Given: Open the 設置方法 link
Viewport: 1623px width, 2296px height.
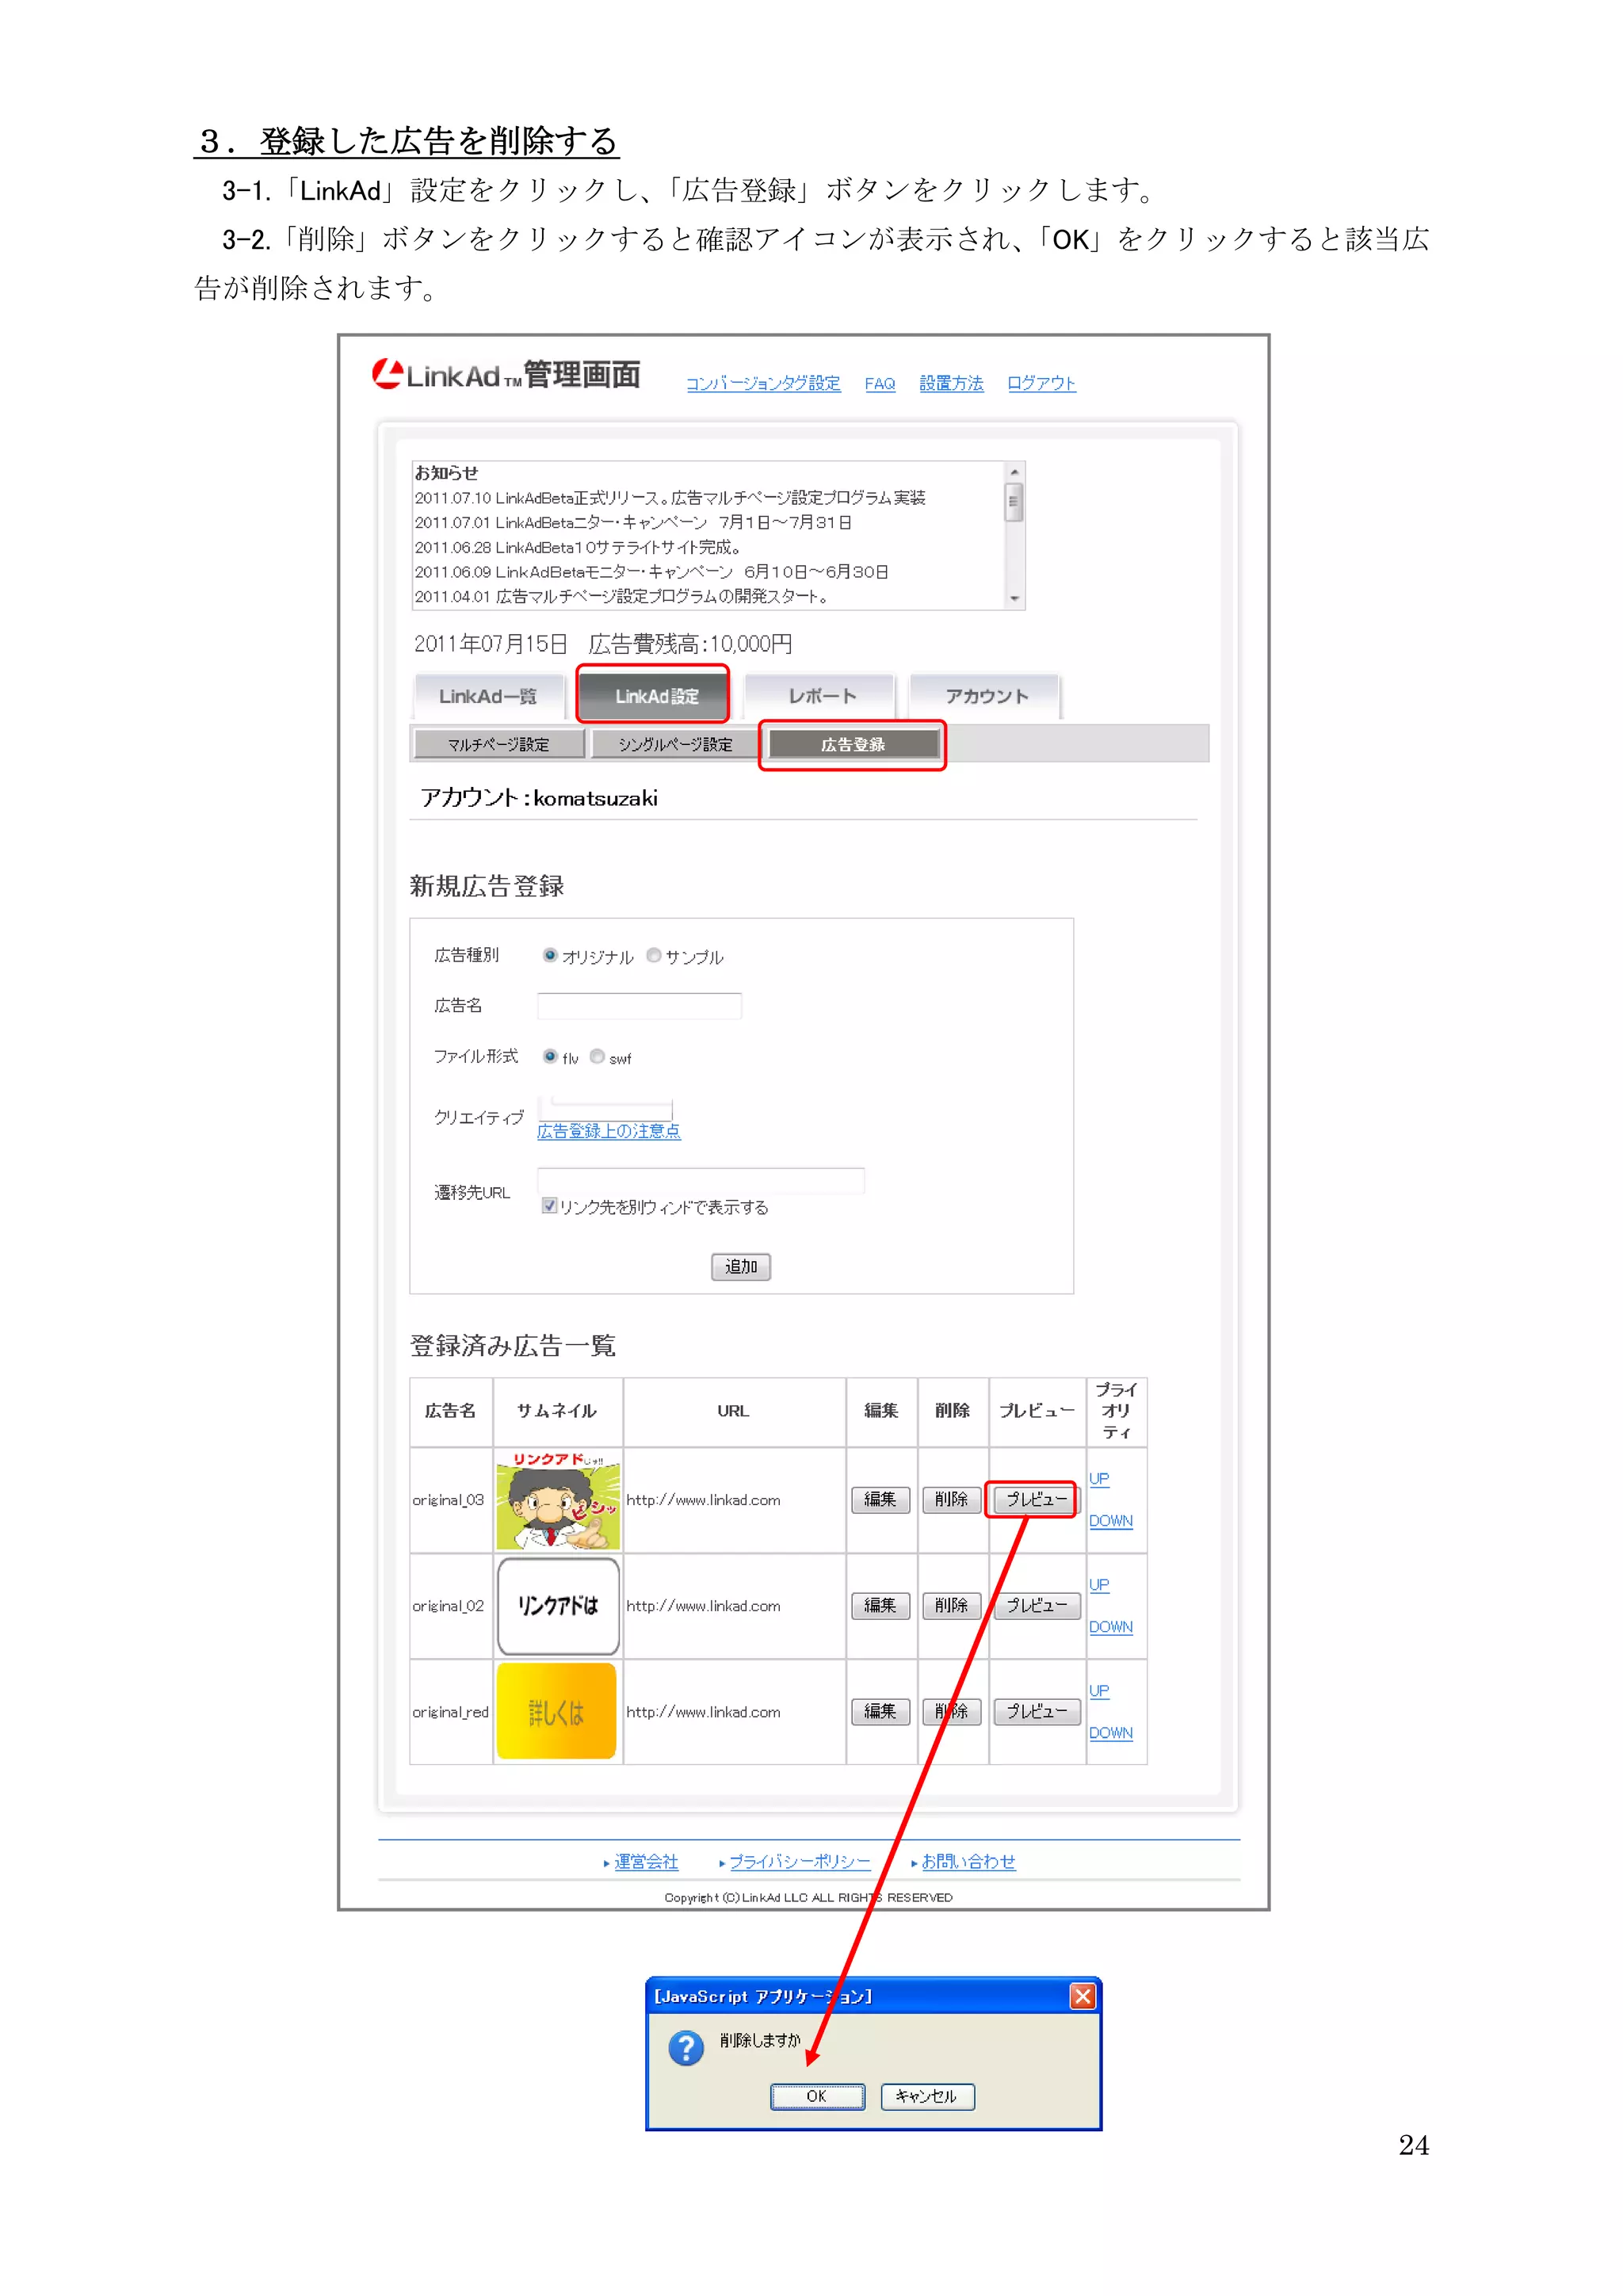Looking at the screenshot, I should tap(951, 383).
